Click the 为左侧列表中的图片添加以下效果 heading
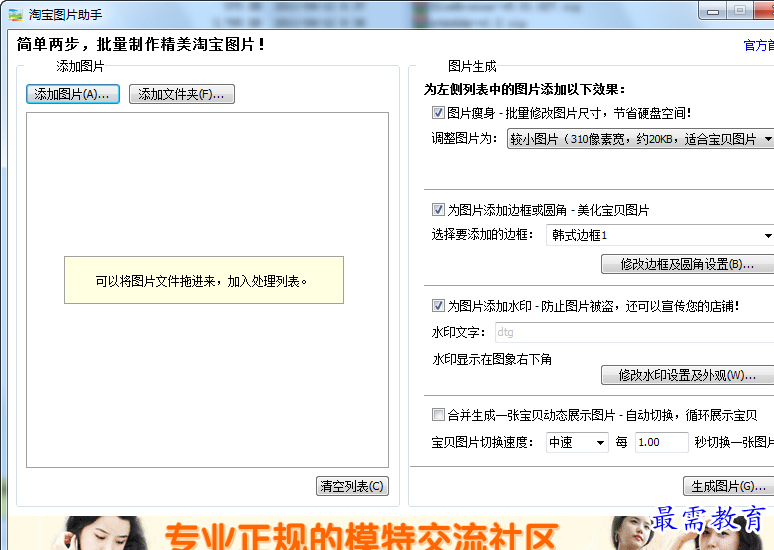The width and height of the screenshot is (774, 550). (x=525, y=89)
